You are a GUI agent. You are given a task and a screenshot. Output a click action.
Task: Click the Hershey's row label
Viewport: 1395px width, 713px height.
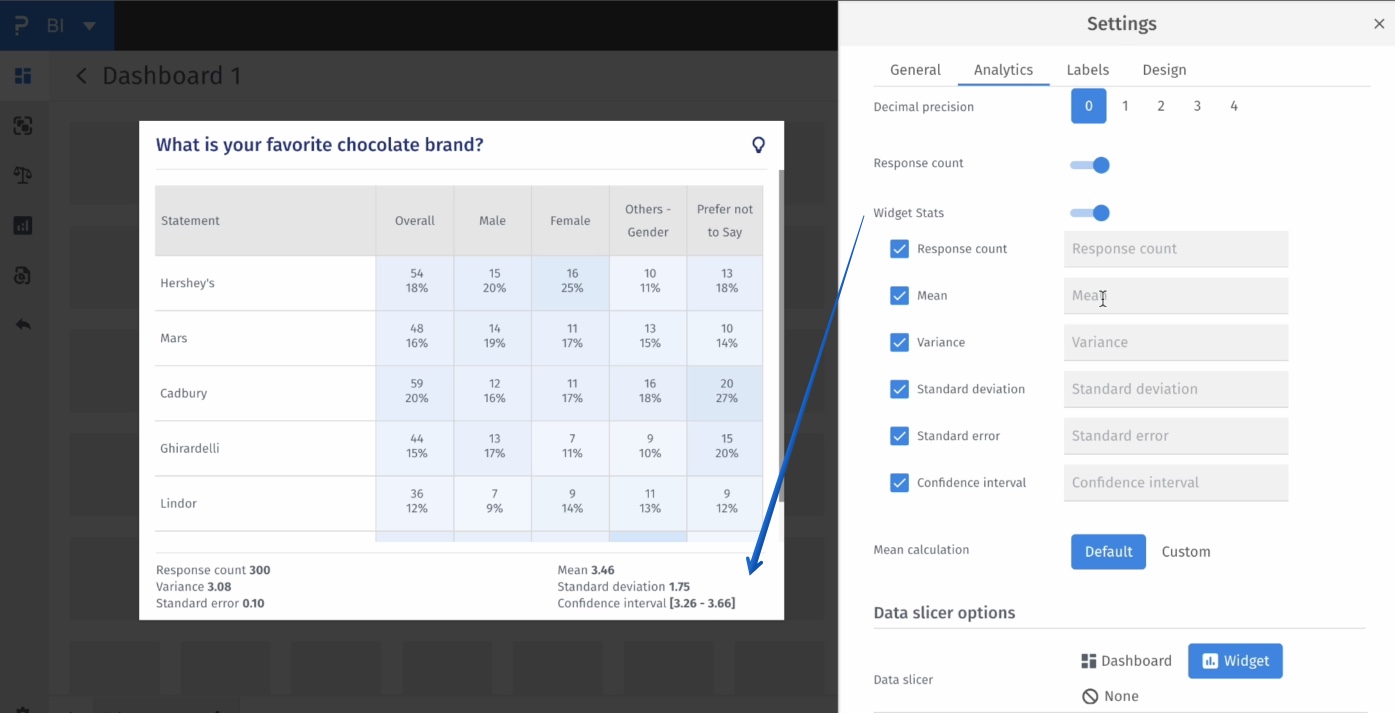coord(188,283)
